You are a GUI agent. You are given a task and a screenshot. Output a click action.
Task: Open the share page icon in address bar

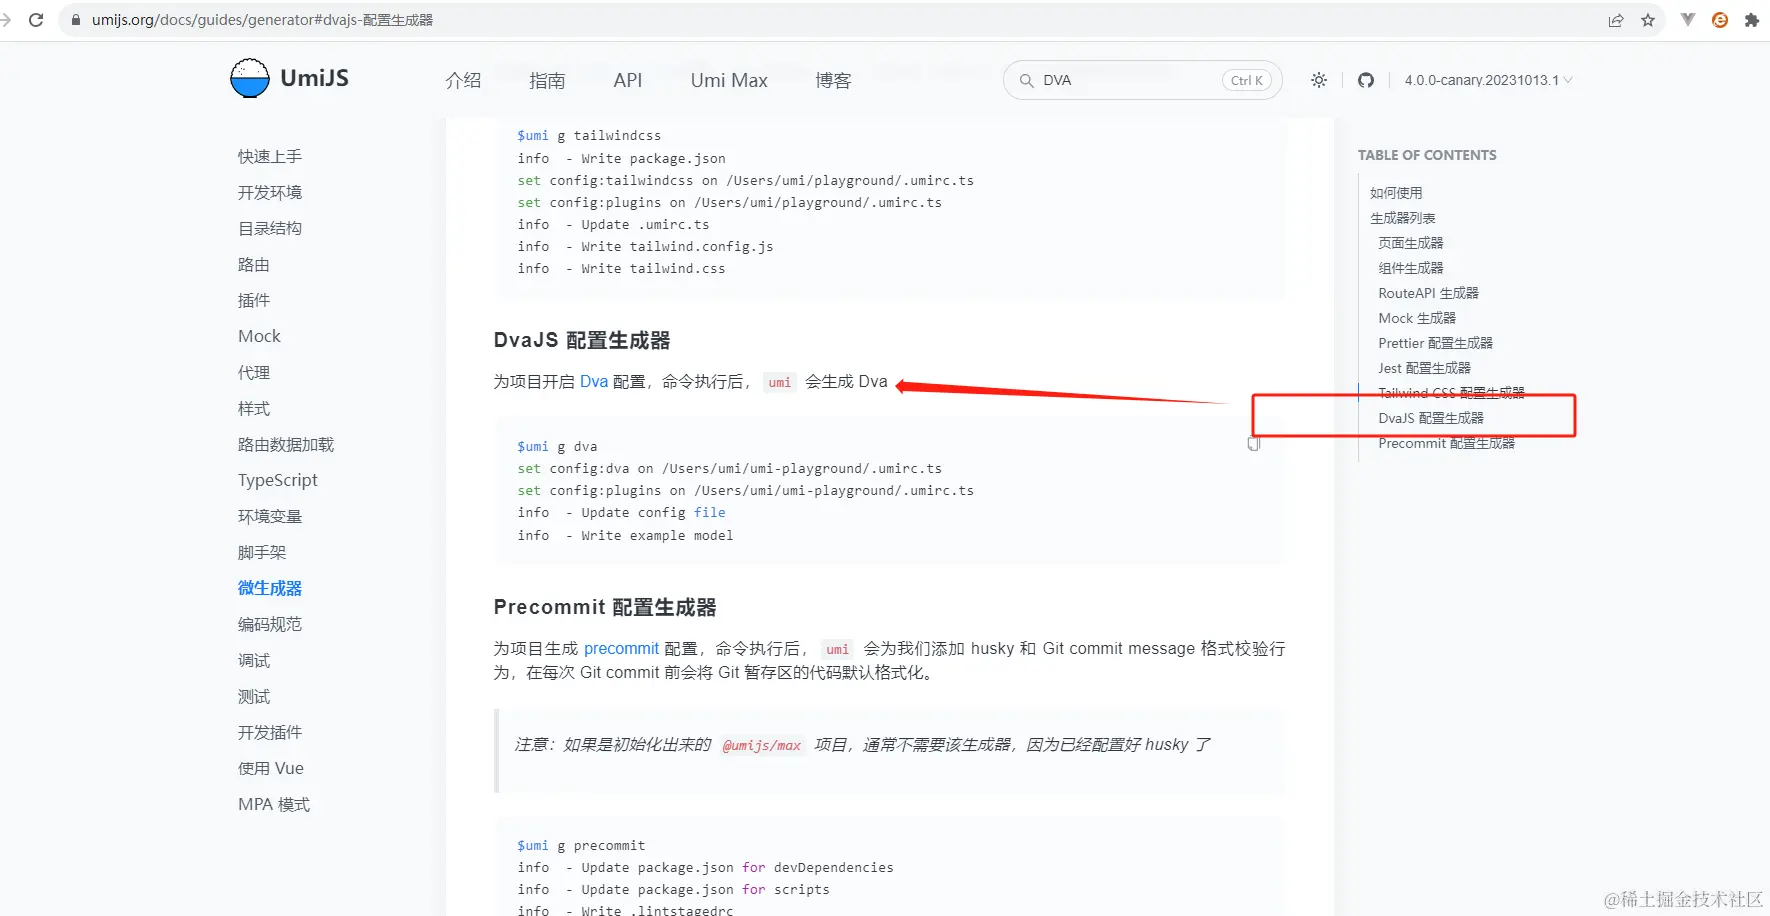1616,20
